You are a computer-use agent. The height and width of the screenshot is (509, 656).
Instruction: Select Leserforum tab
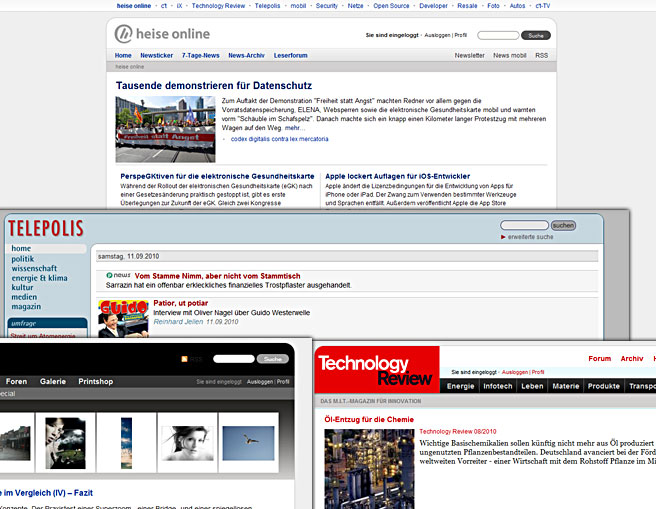coord(290,56)
